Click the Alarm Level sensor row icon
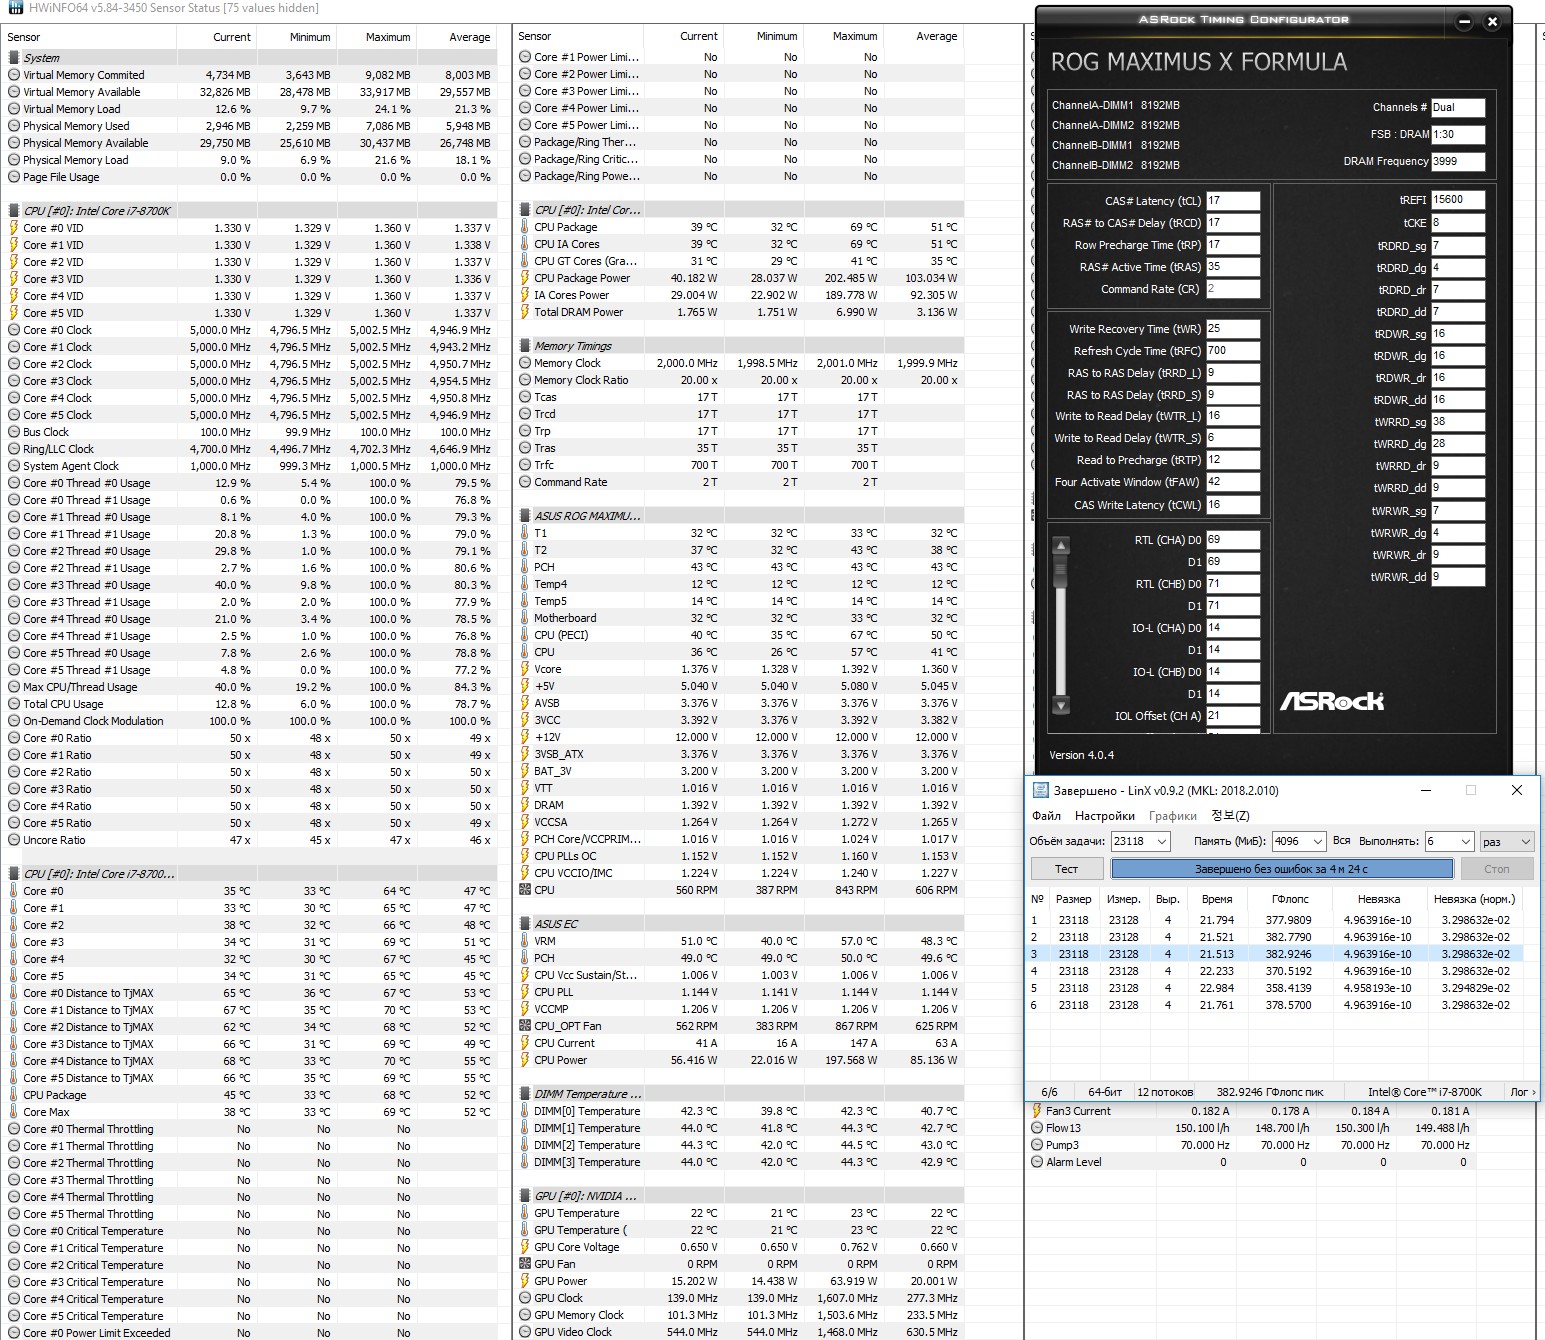 (1037, 1162)
